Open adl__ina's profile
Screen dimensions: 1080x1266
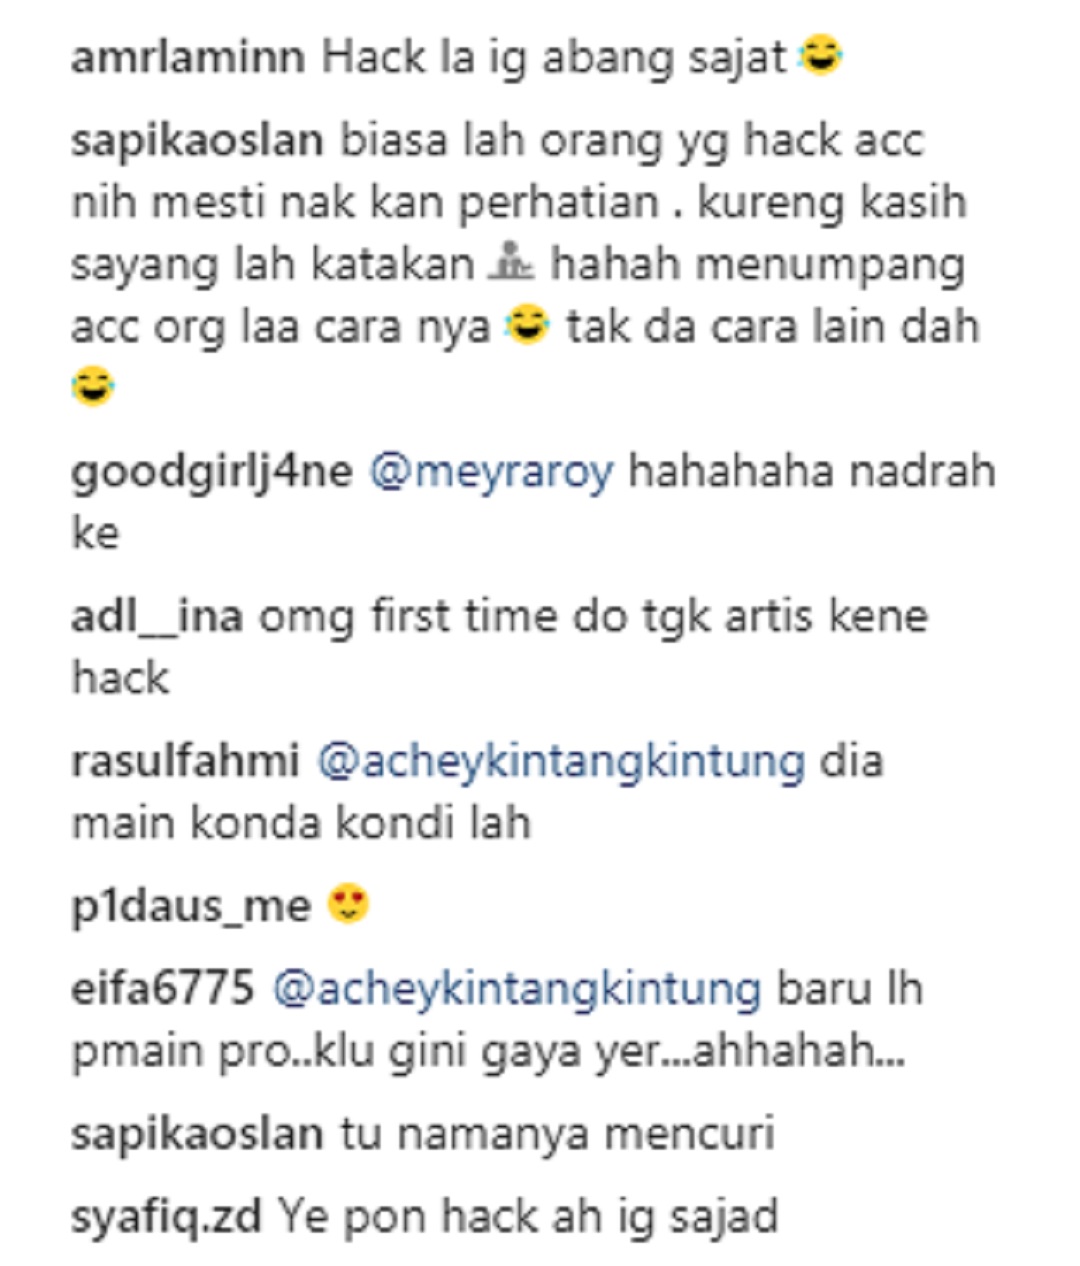157,616
